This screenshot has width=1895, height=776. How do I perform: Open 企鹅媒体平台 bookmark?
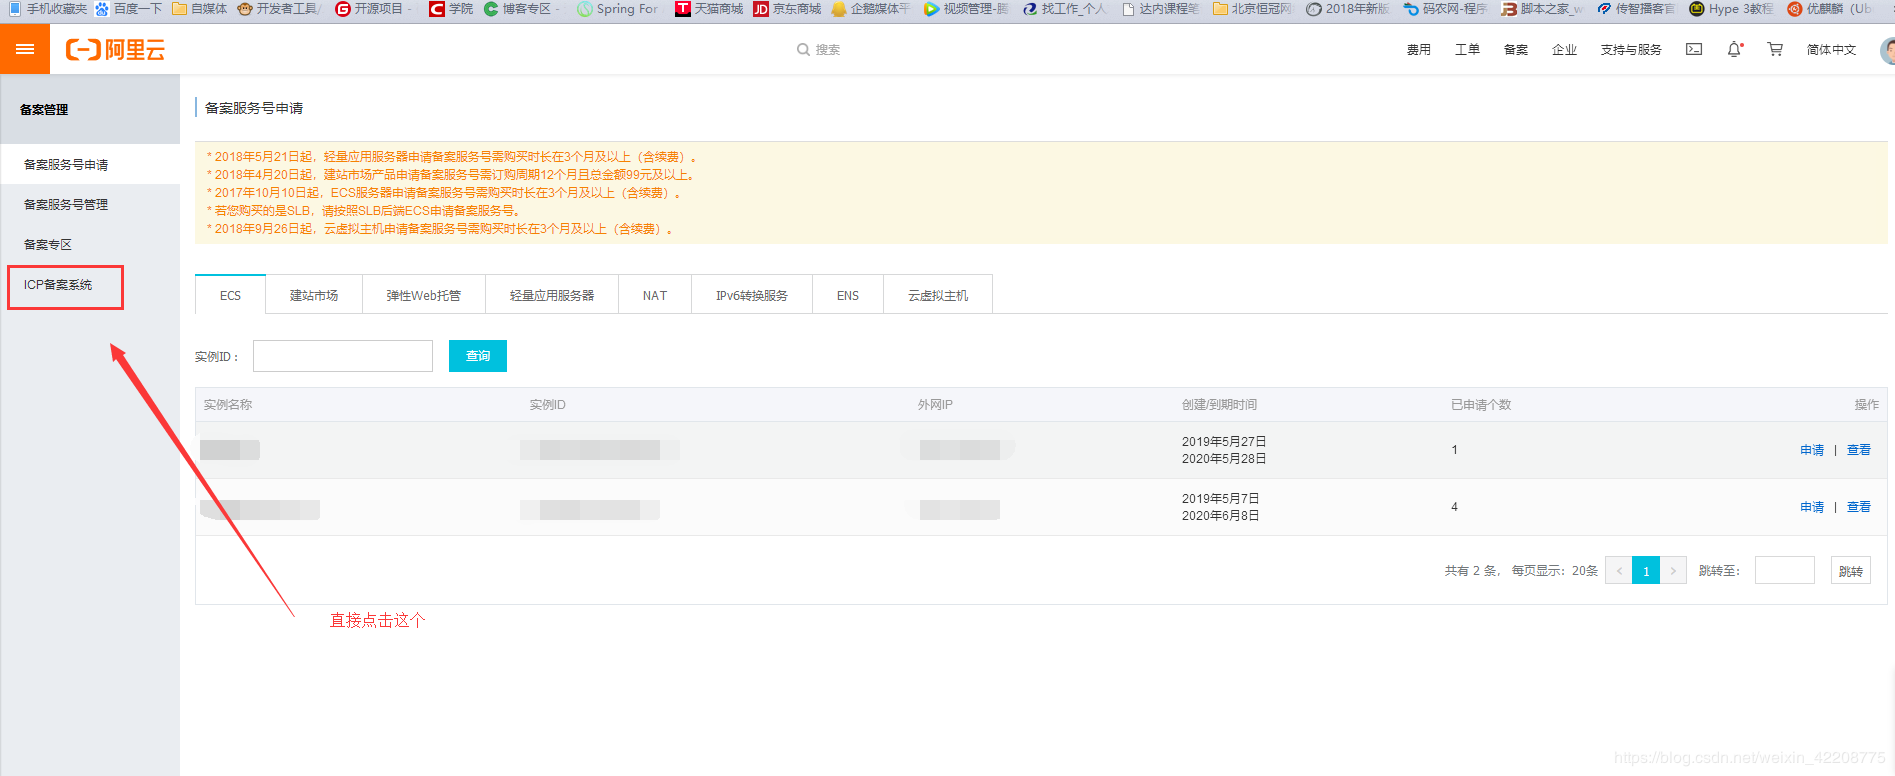coord(871,9)
